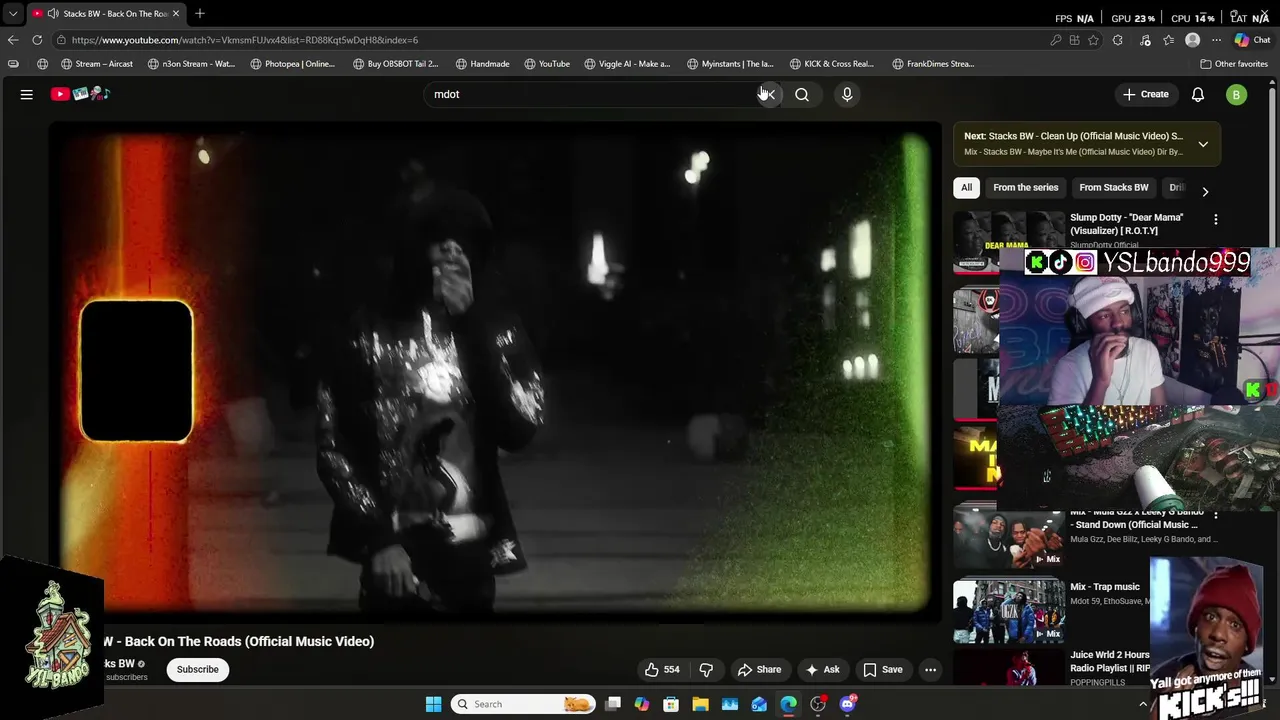The height and width of the screenshot is (720, 1280).
Task: Dislike this video
Action: coord(706,670)
